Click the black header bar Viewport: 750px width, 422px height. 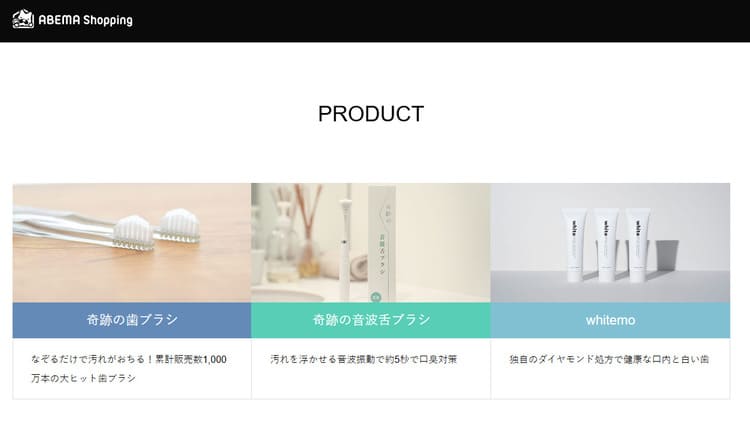click(x=375, y=21)
